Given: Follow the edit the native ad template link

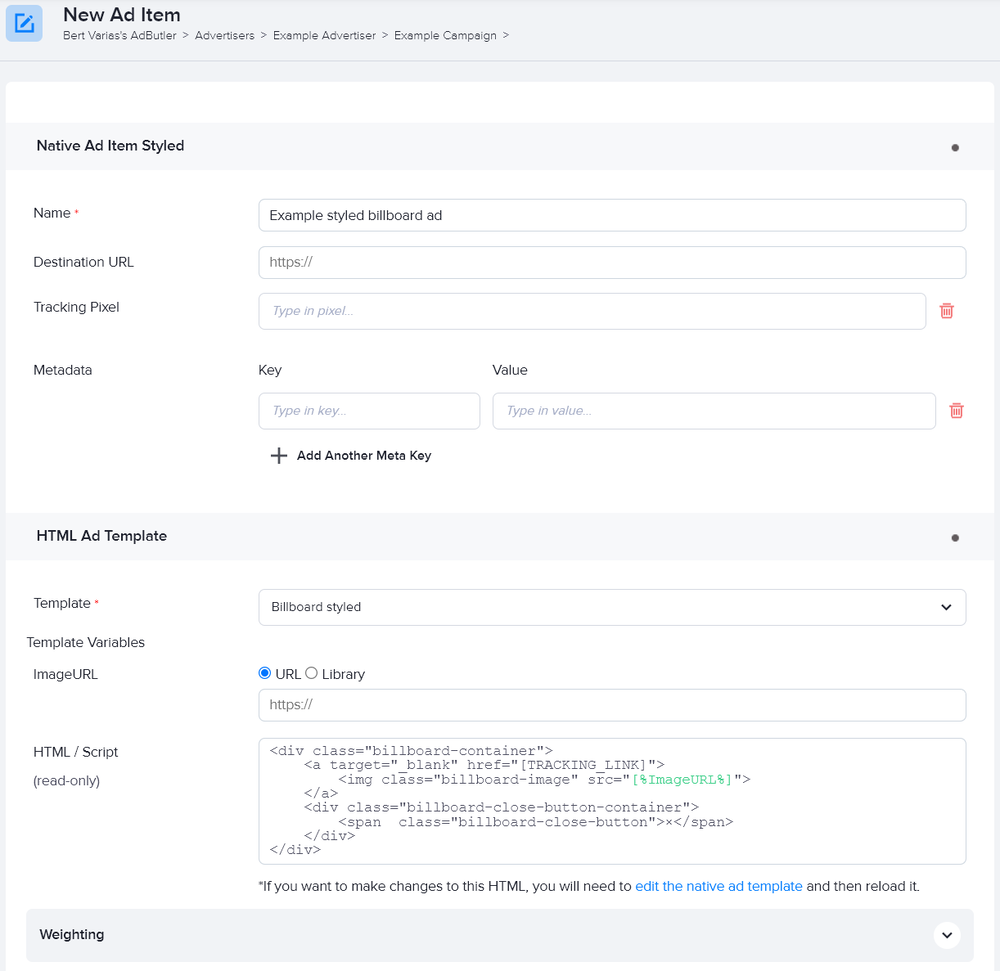Looking at the screenshot, I should pos(719,886).
